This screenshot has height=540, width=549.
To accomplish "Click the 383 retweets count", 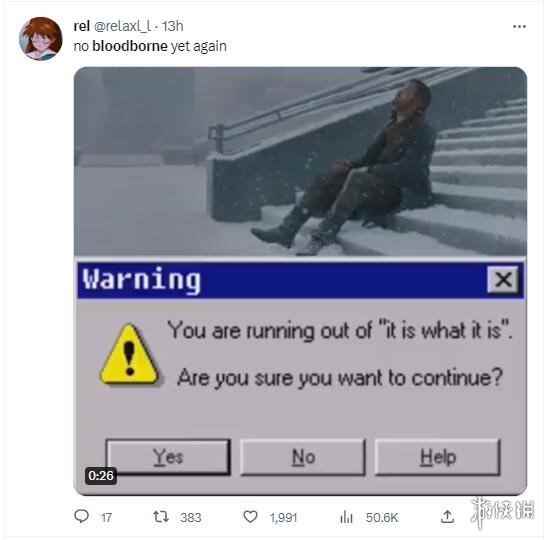I will click(x=190, y=517).
